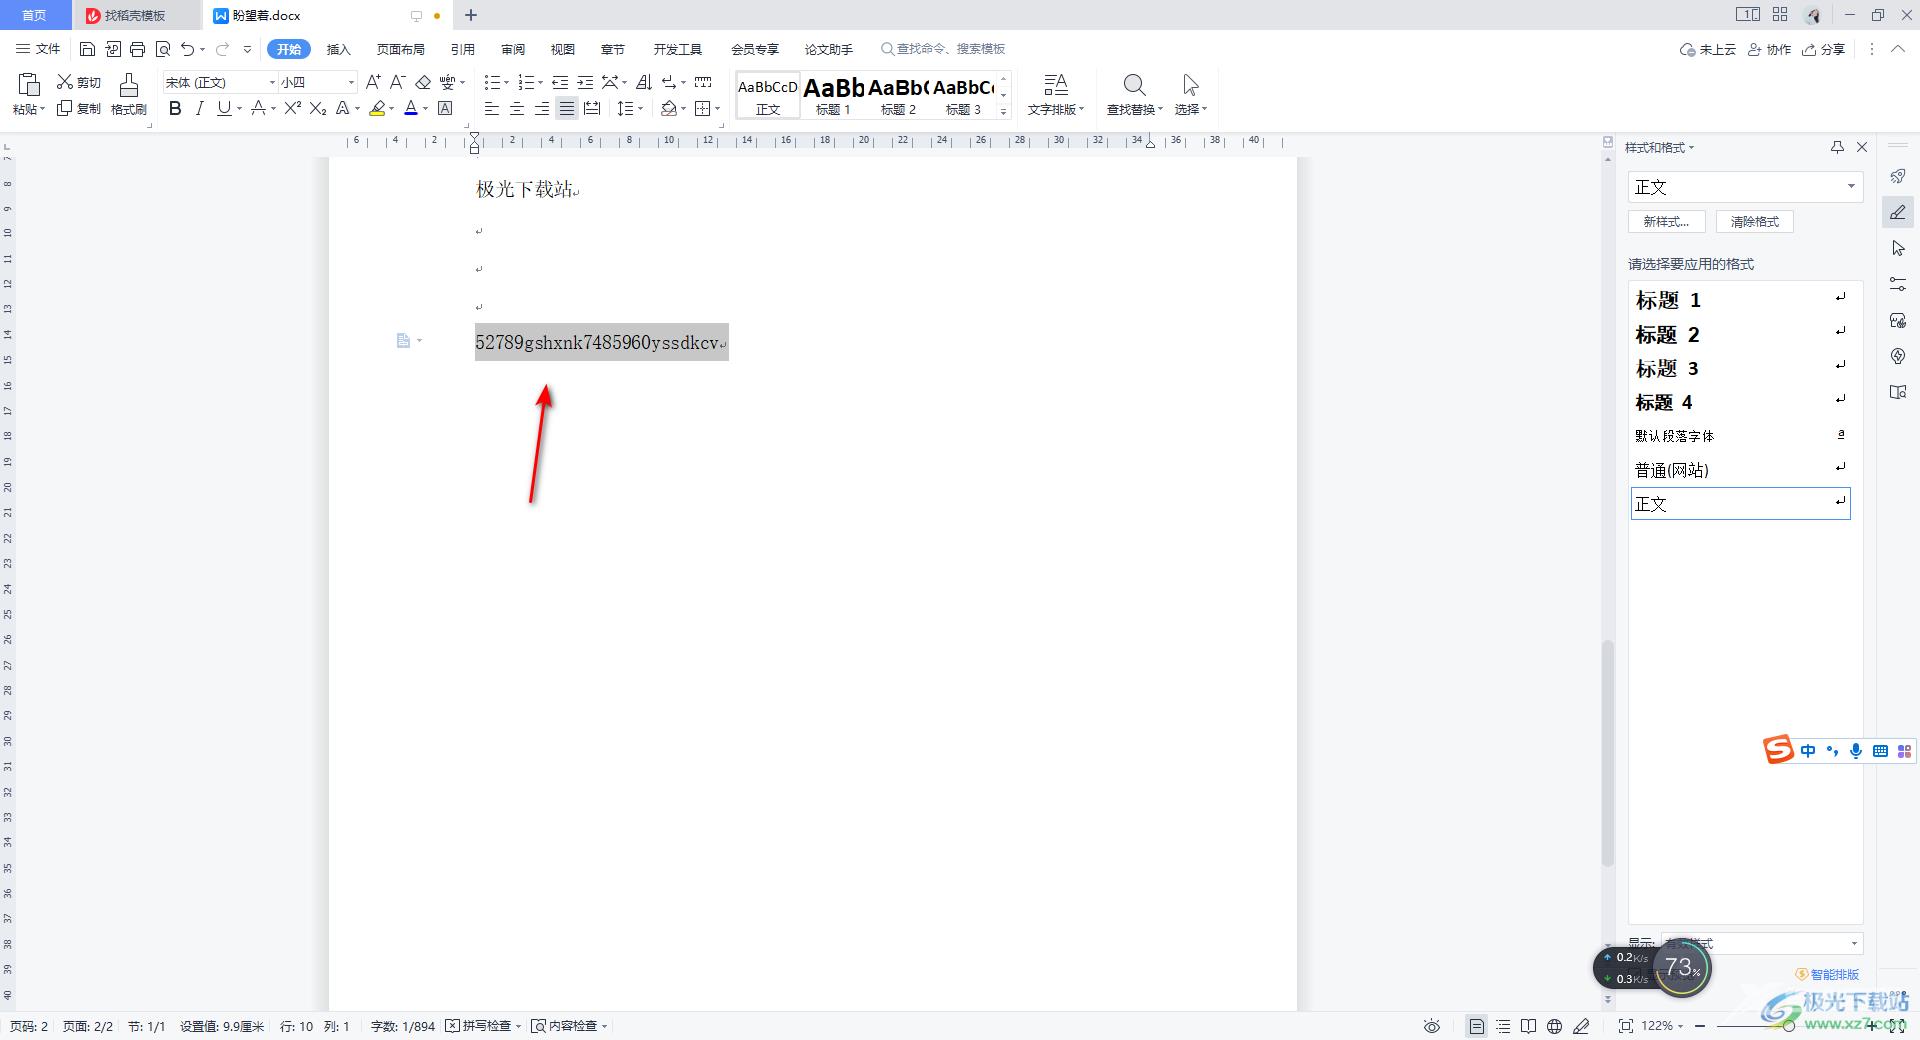The image size is (1920, 1040).
Task: Apply subscript X₂ formatting
Action: 318,108
